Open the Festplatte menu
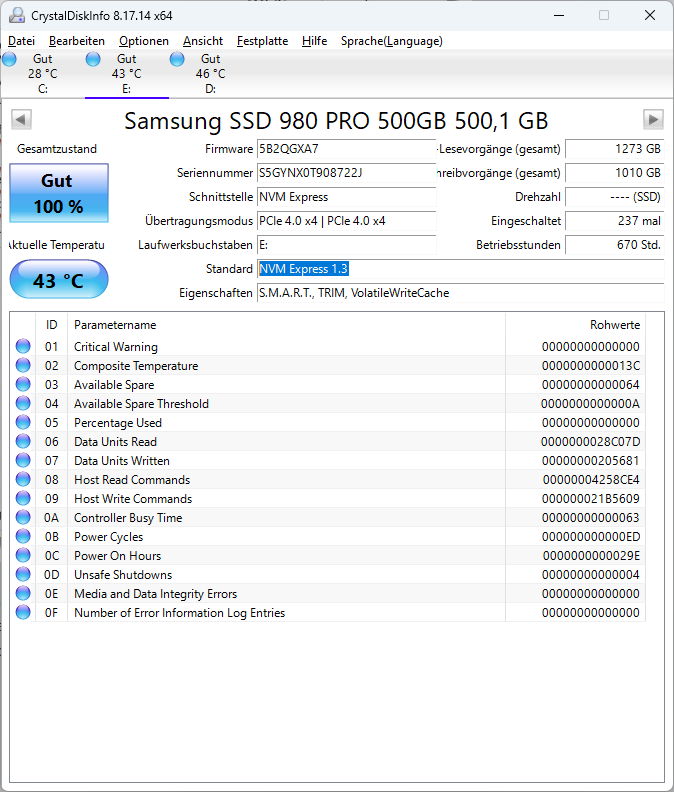 (262, 41)
